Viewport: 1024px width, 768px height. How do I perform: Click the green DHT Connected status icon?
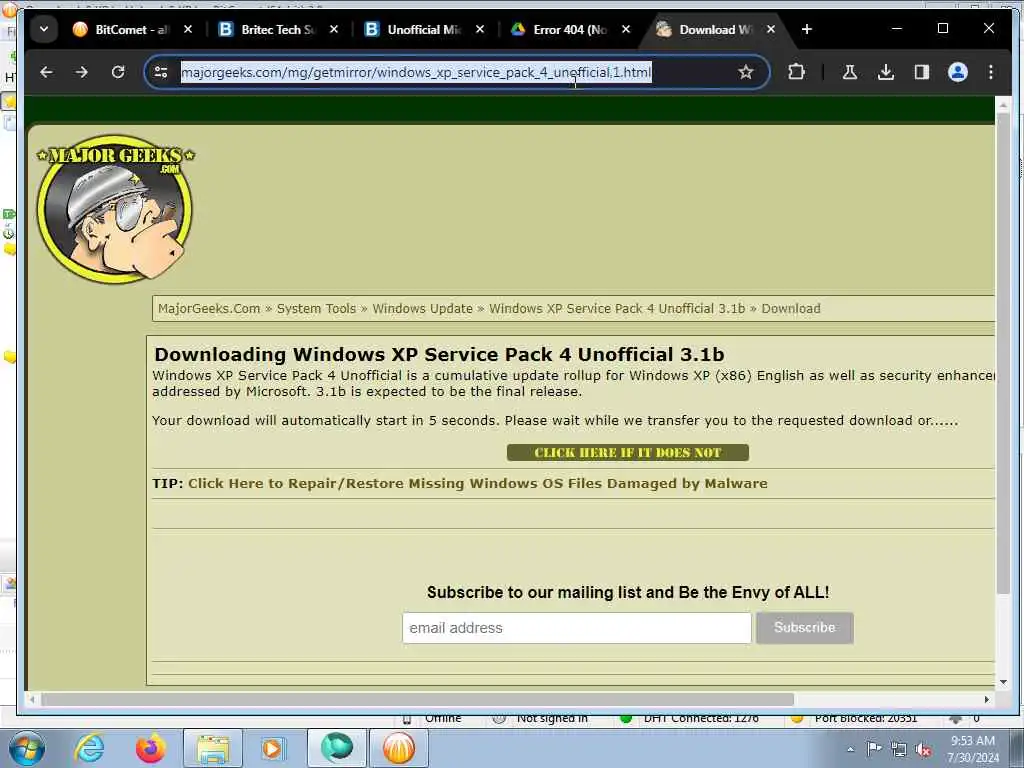click(x=626, y=718)
